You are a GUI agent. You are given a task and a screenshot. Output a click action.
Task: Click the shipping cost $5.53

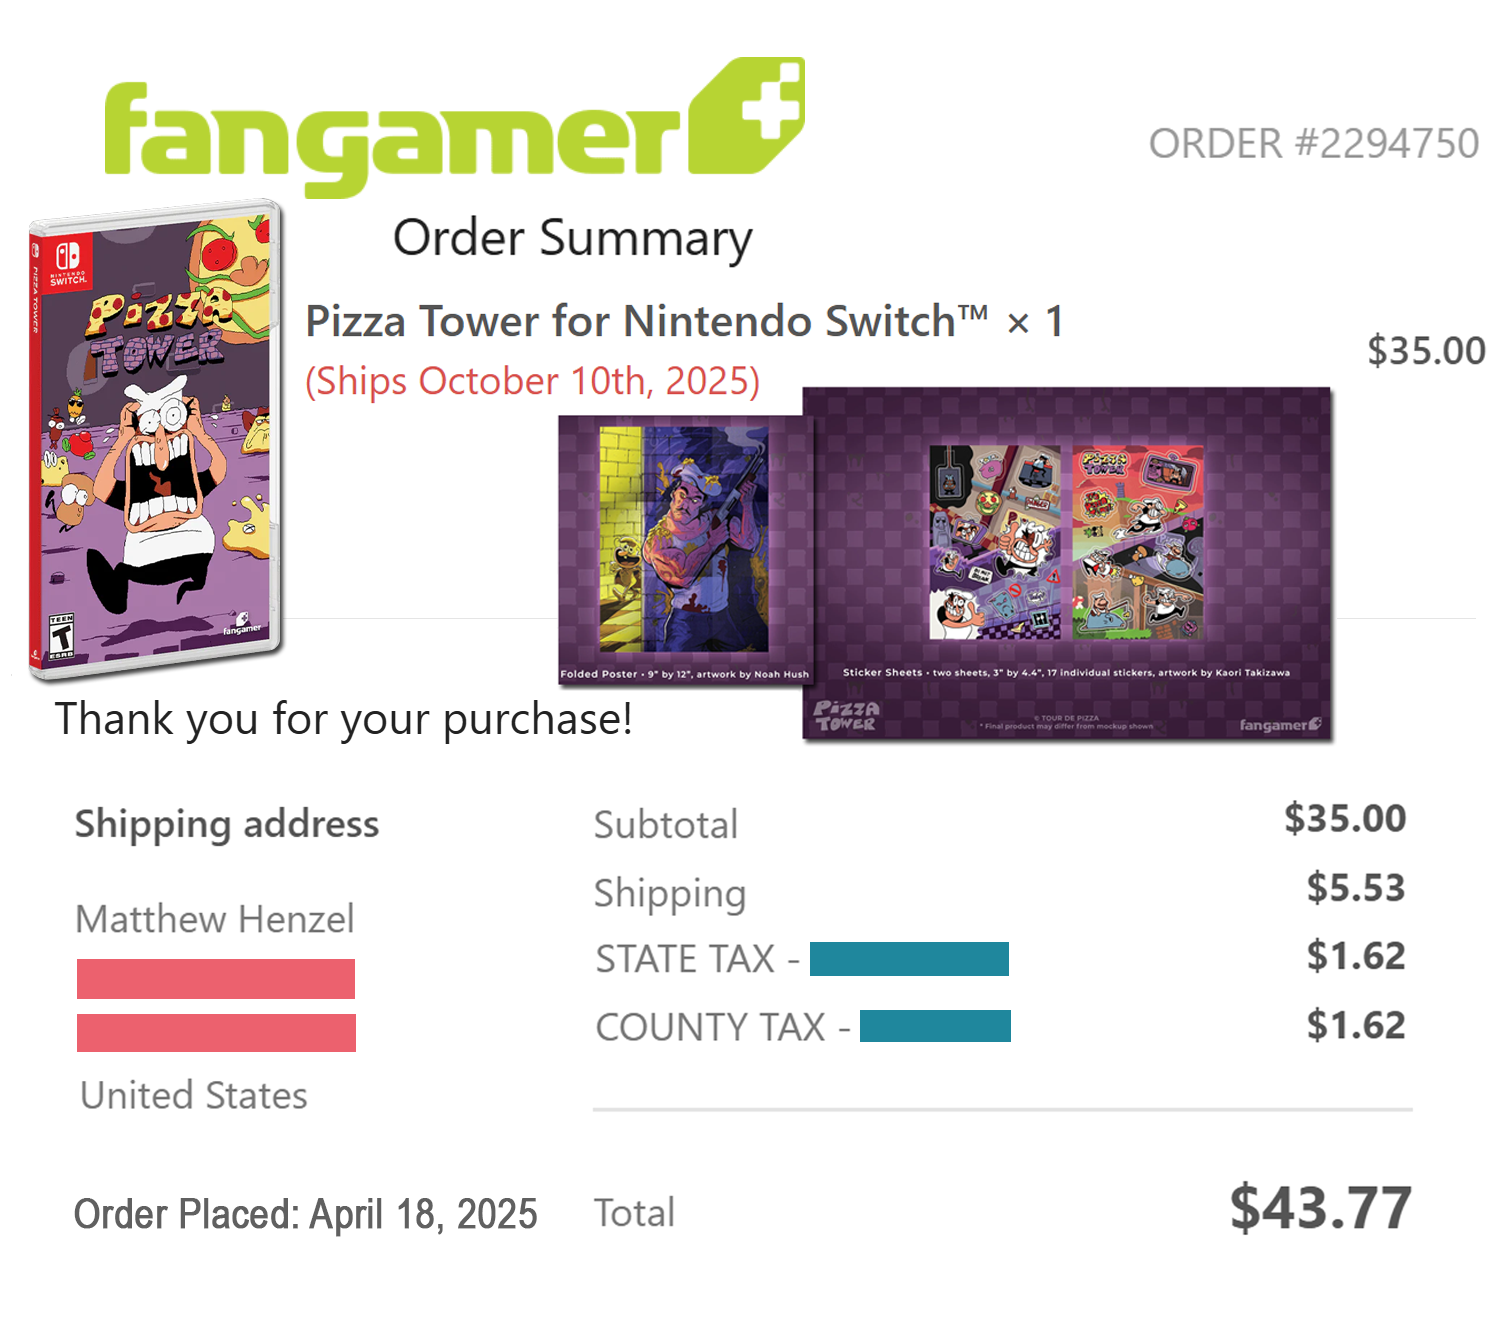1355,888
